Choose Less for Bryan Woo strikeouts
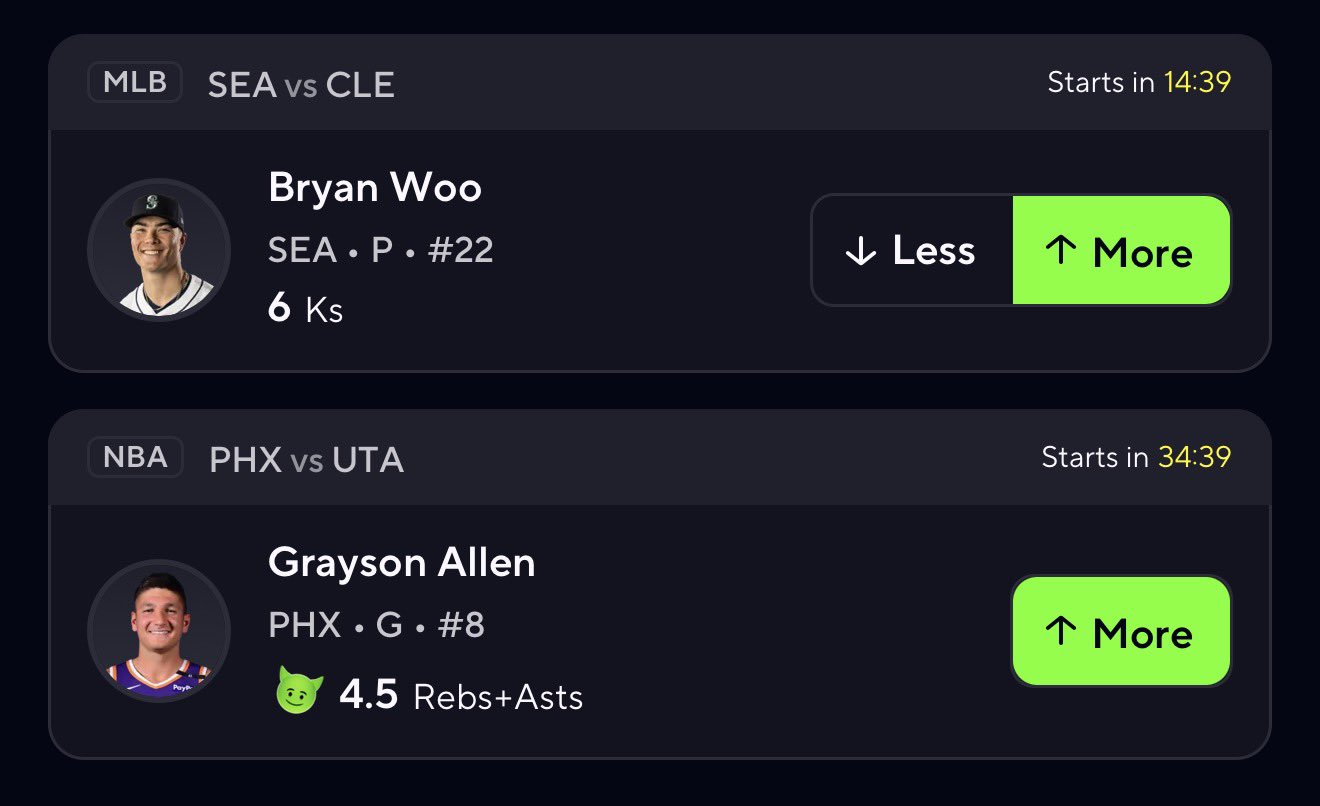The image size is (1320, 806). pyautogui.click(x=912, y=251)
